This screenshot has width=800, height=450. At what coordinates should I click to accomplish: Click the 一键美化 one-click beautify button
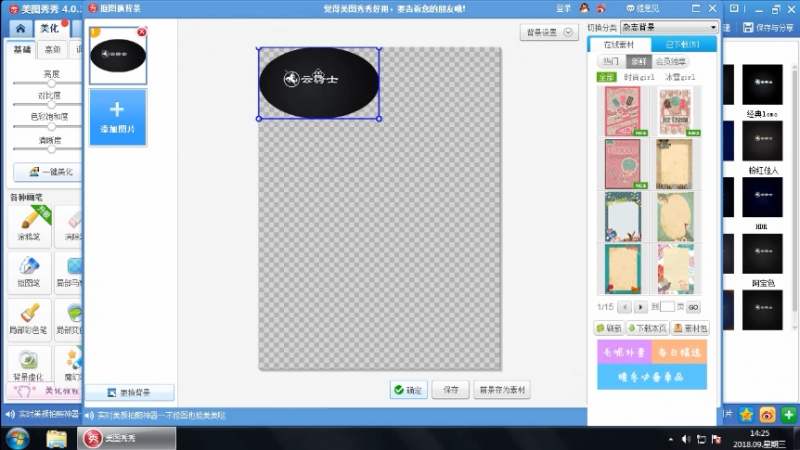click(49, 172)
